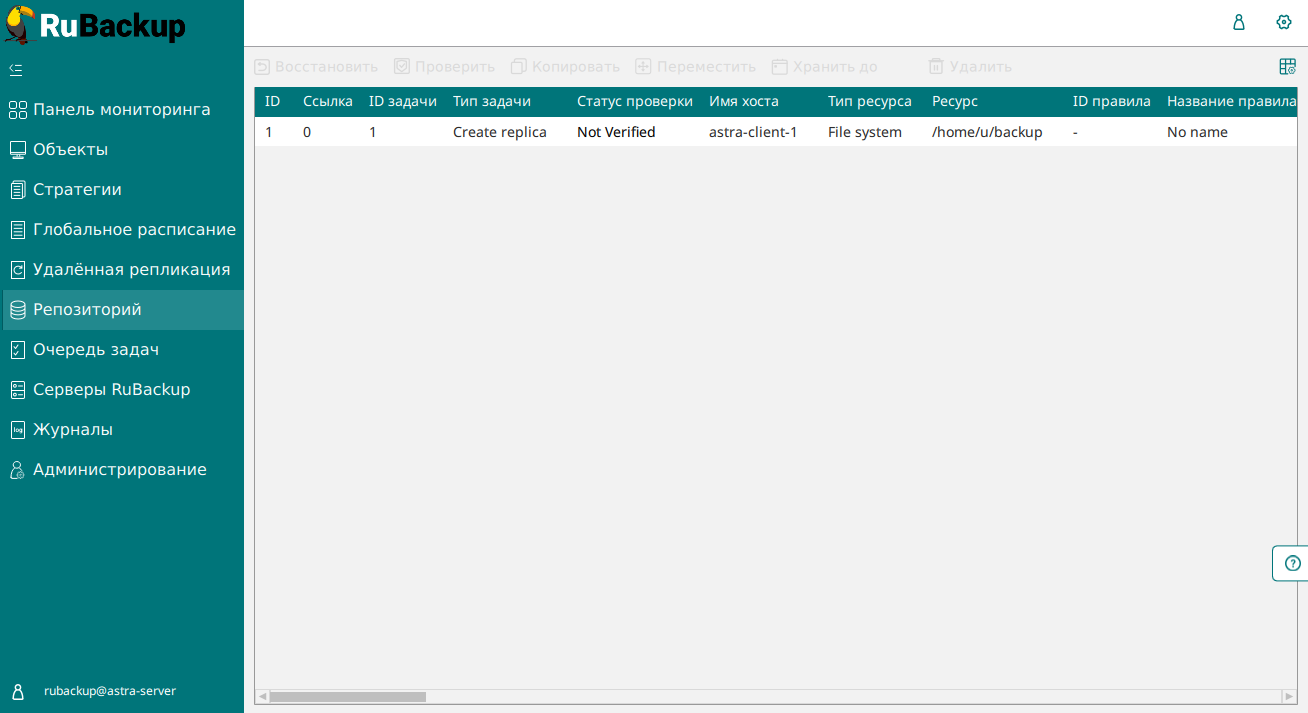Screen dimensions: 1308x713
Task: Open Стратегии in the sidebar
Action: (x=77, y=190)
